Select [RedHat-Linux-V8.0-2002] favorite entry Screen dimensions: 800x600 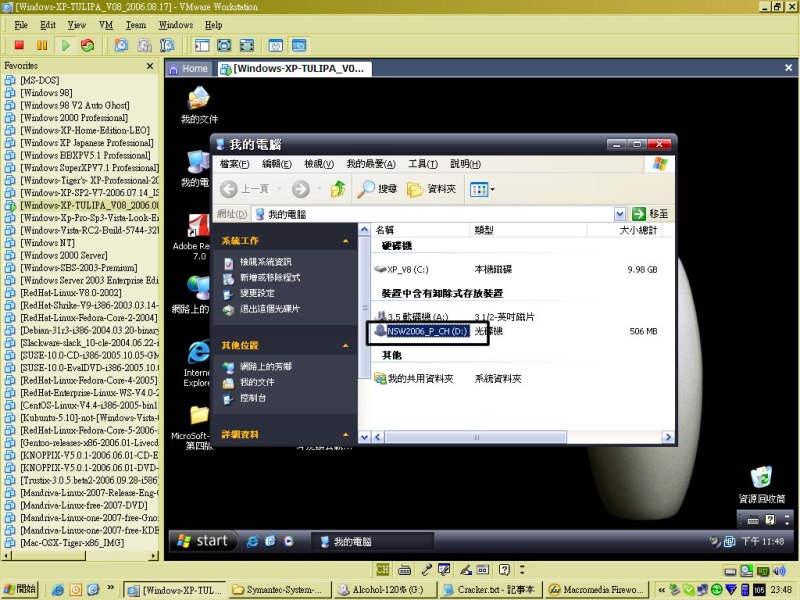coord(71,292)
